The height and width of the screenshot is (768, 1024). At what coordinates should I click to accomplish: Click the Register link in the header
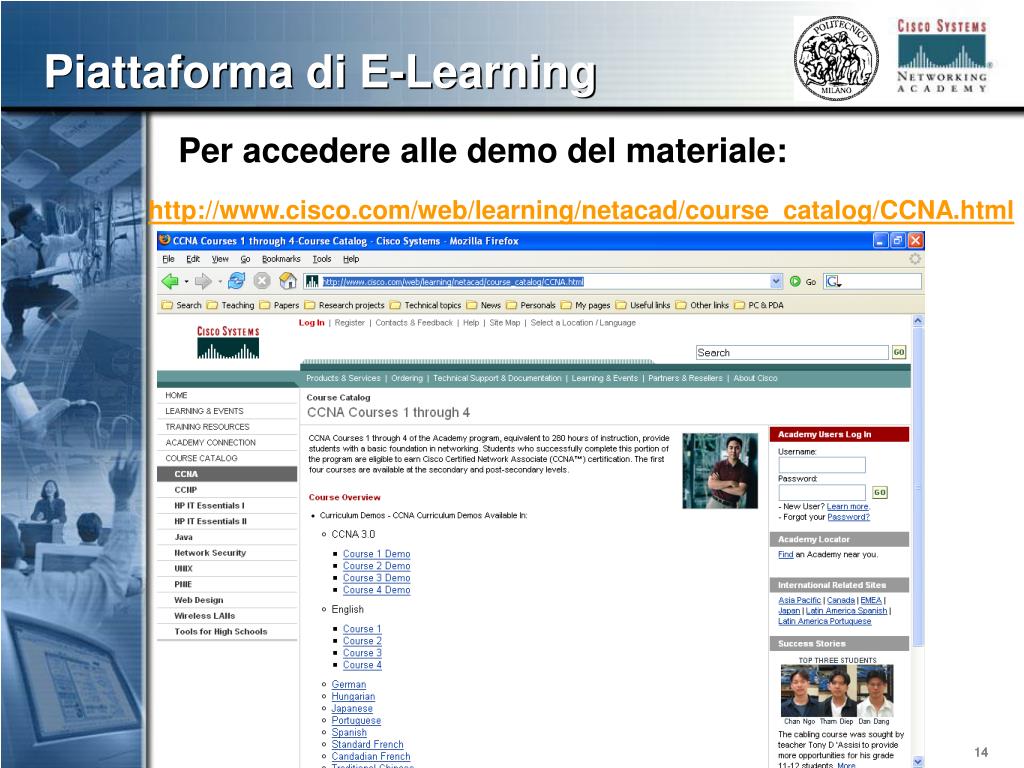coord(349,323)
